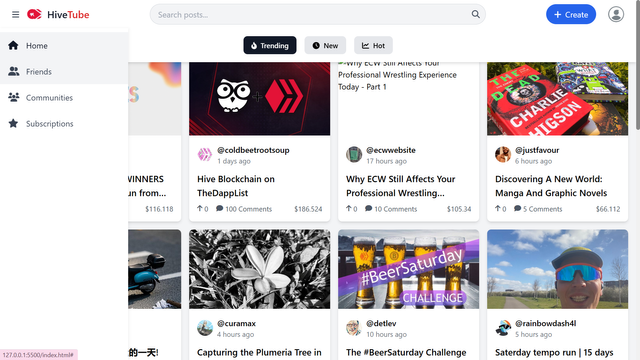640x360 pixels.
Task: Click the Charlie Higson book thumbnail
Action: (x=558, y=98)
